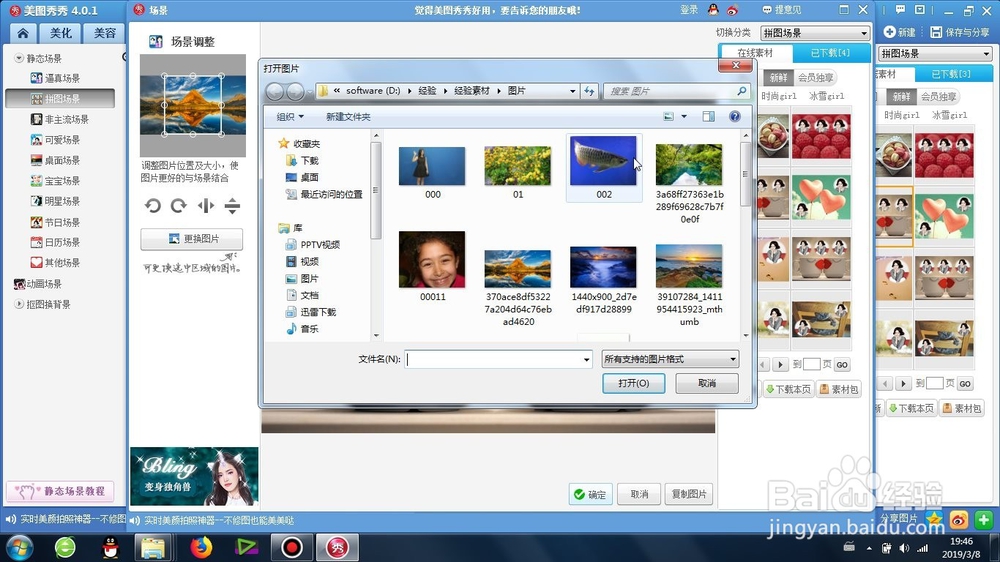This screenshot has height=562, width=1000.
Task: Select 会员独享 material tab
Action: pos(816,77)
